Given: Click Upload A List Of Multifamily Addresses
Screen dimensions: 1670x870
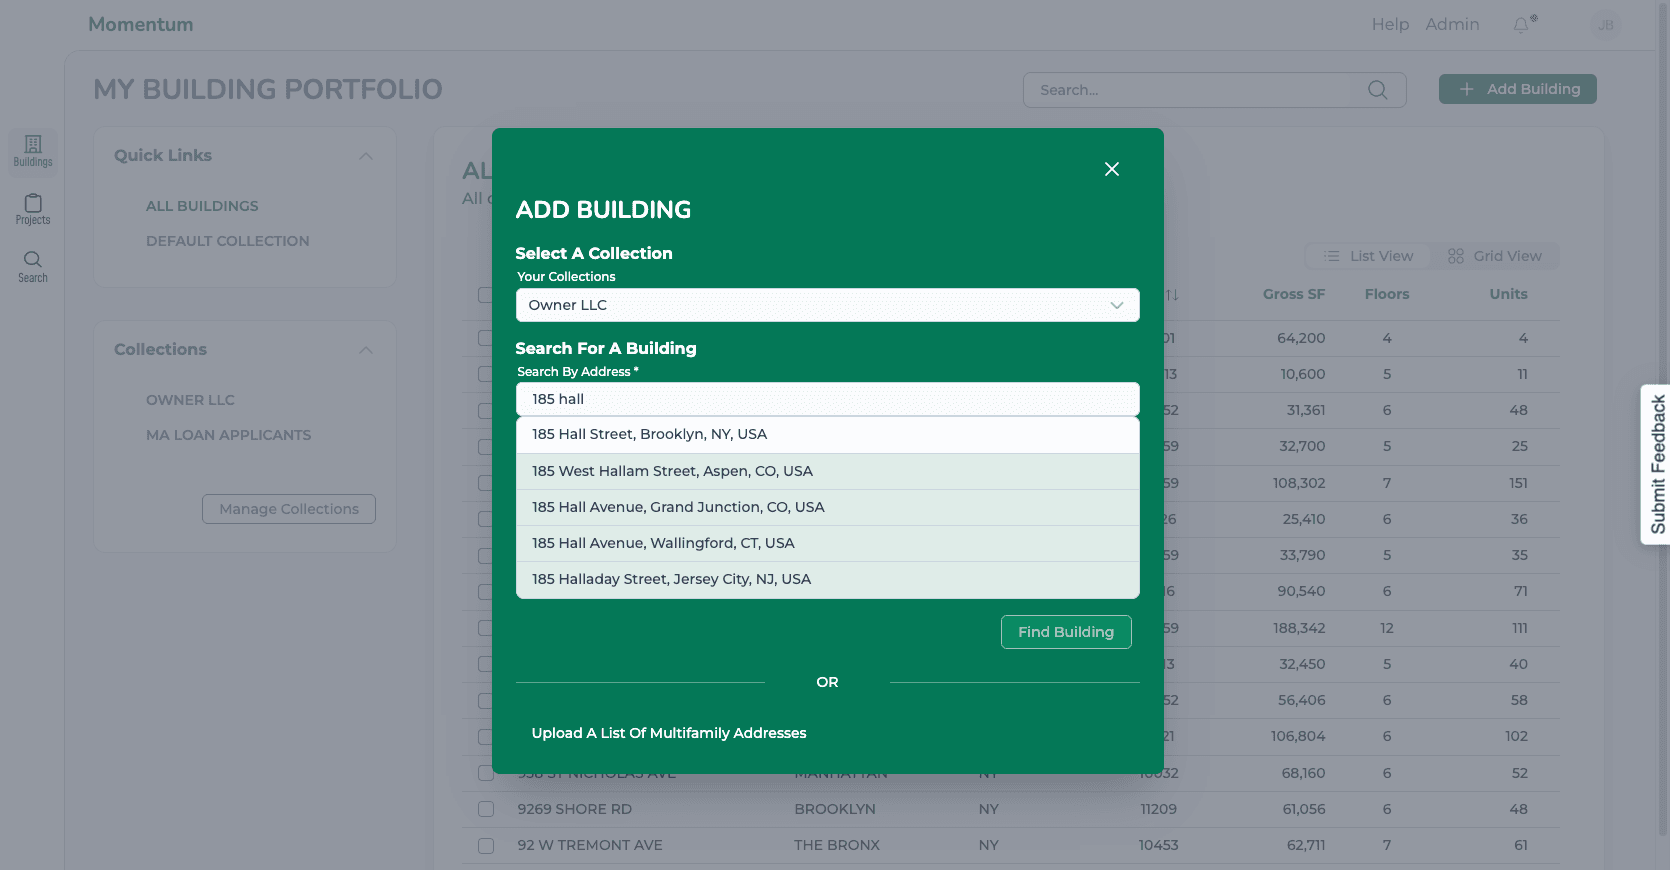Looking at the screenshot, I should tap(669, 733).
